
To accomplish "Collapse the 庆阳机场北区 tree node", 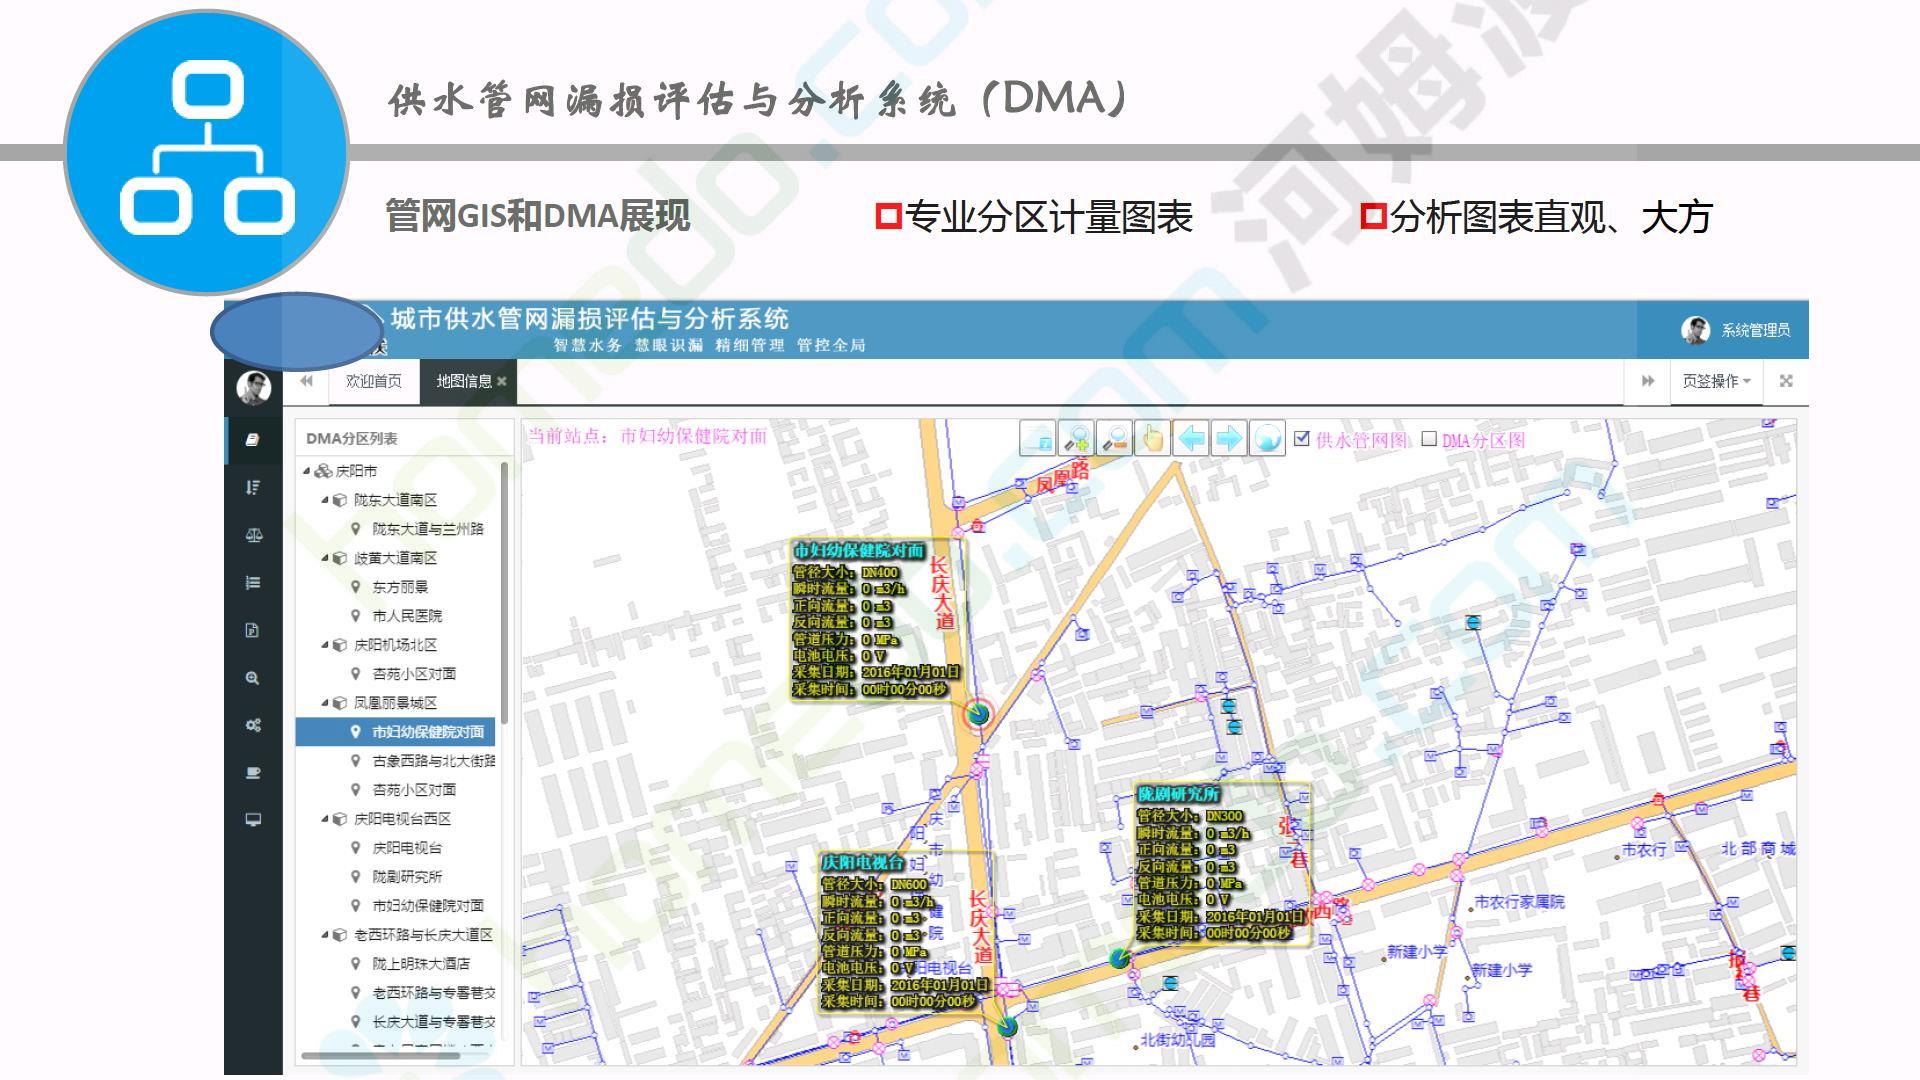I will (x=325, y=645).
